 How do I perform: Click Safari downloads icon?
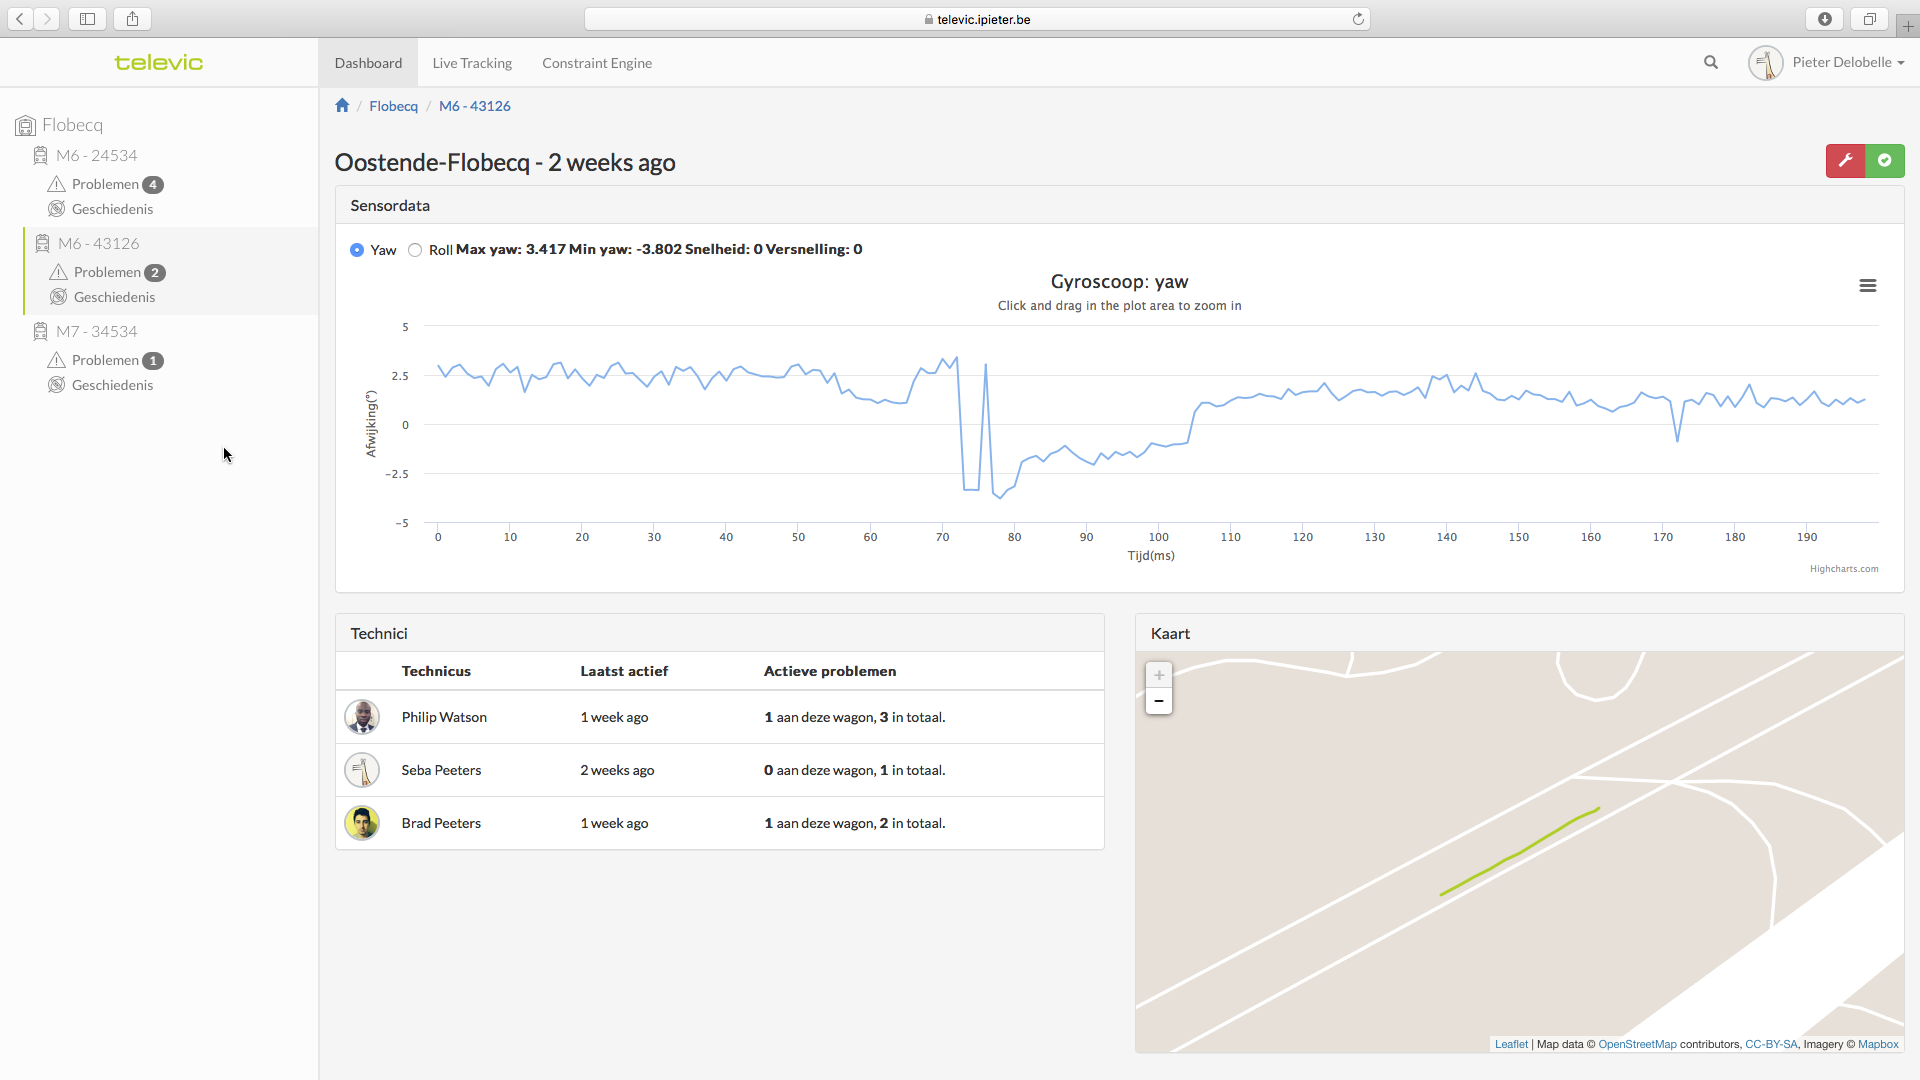click(1825, 19)
